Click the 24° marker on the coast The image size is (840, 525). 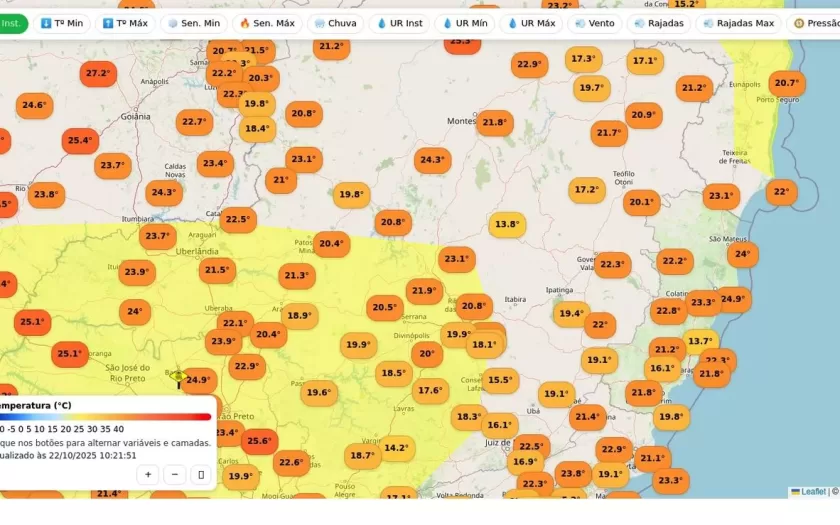click(742, 254)
